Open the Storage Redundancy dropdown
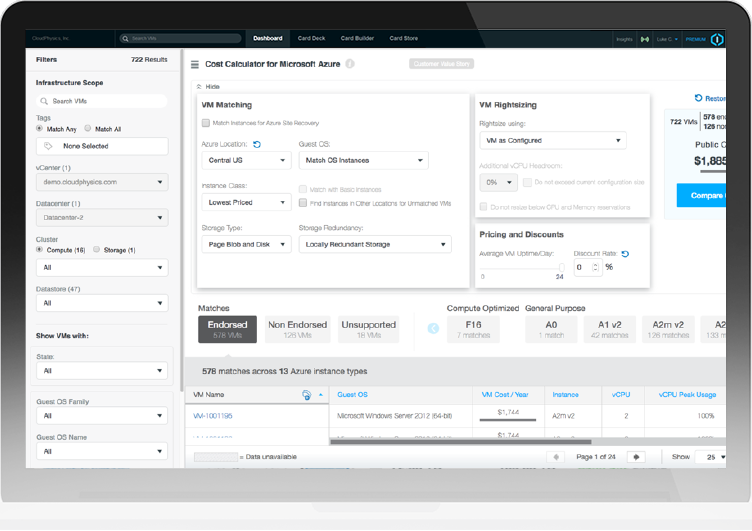Screen dimensions: 752x531 pos(374,244)
